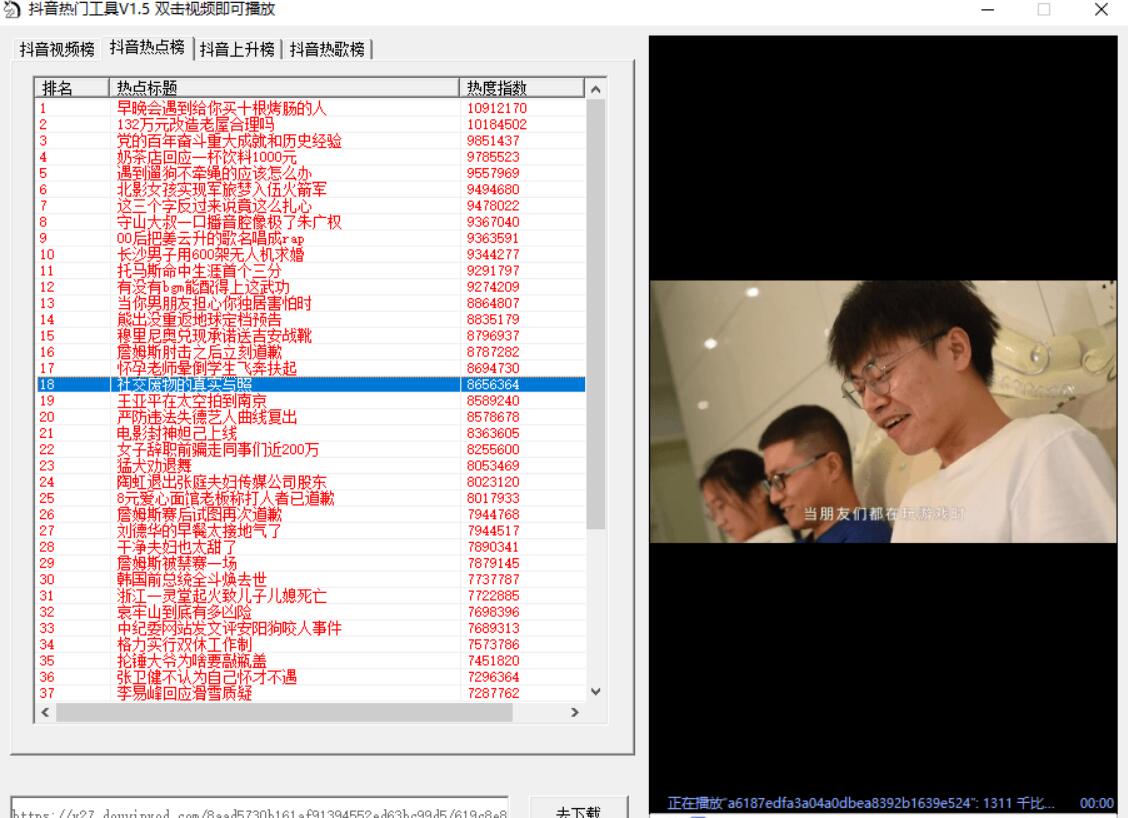Select row 陶虹退出张庭夫妇传媒公司股东
1128x818 pixels.
311,482
